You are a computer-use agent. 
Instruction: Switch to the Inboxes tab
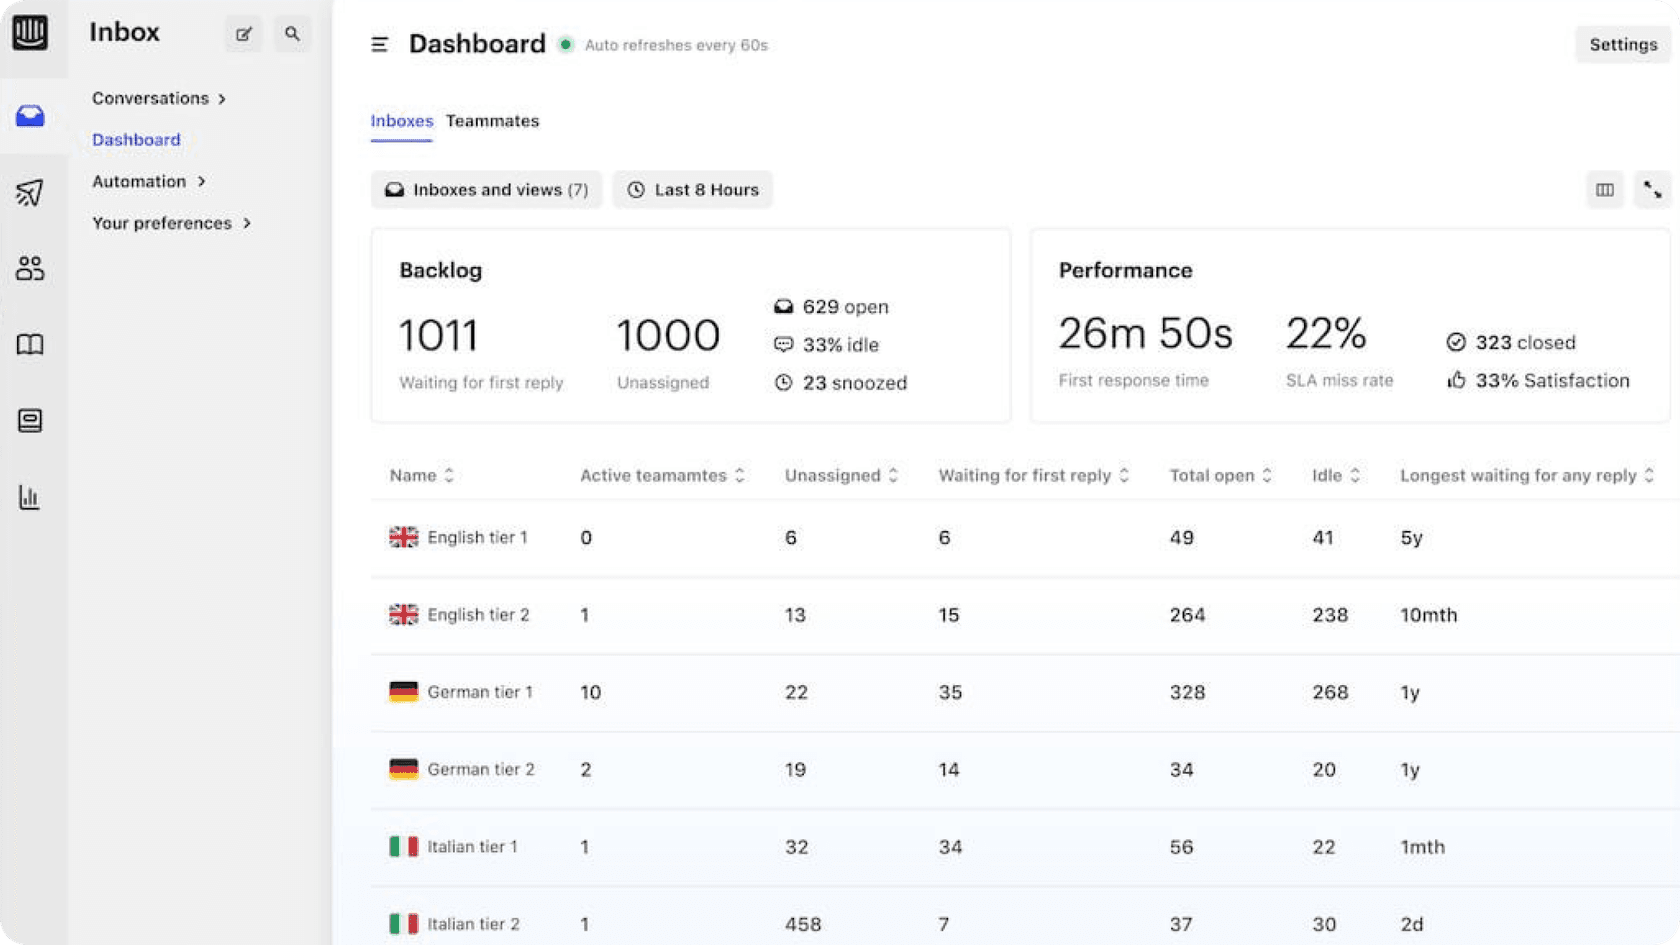(402, 121)
